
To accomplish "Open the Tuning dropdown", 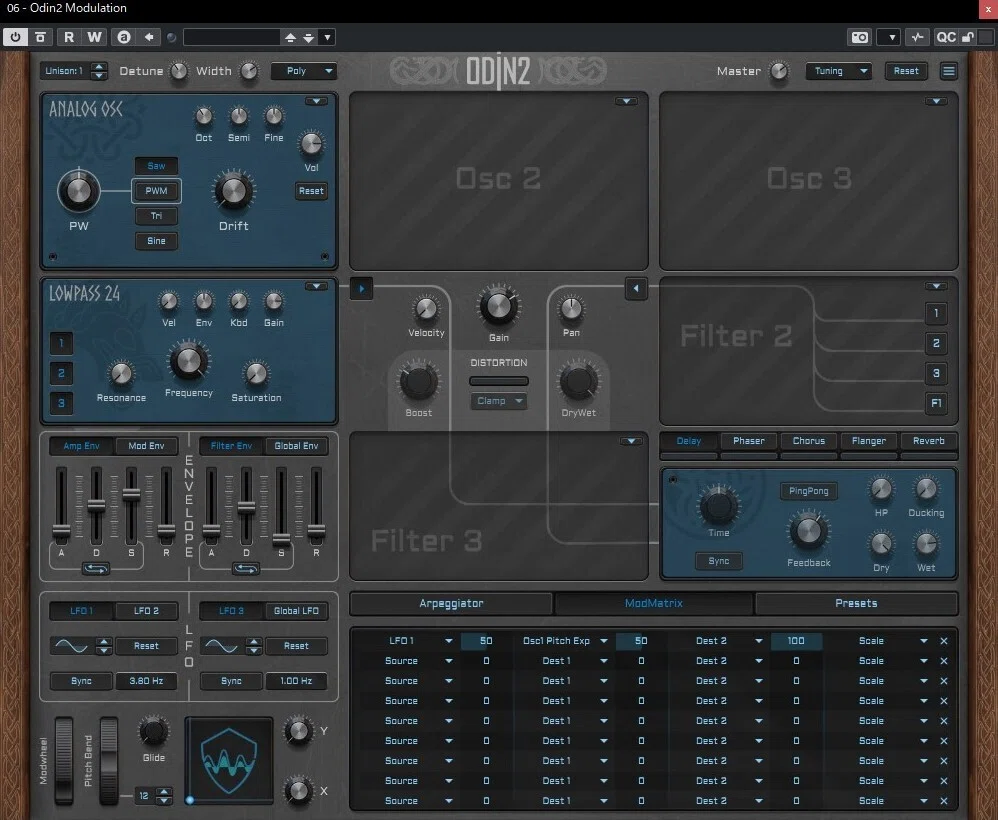I will point(838,71).
